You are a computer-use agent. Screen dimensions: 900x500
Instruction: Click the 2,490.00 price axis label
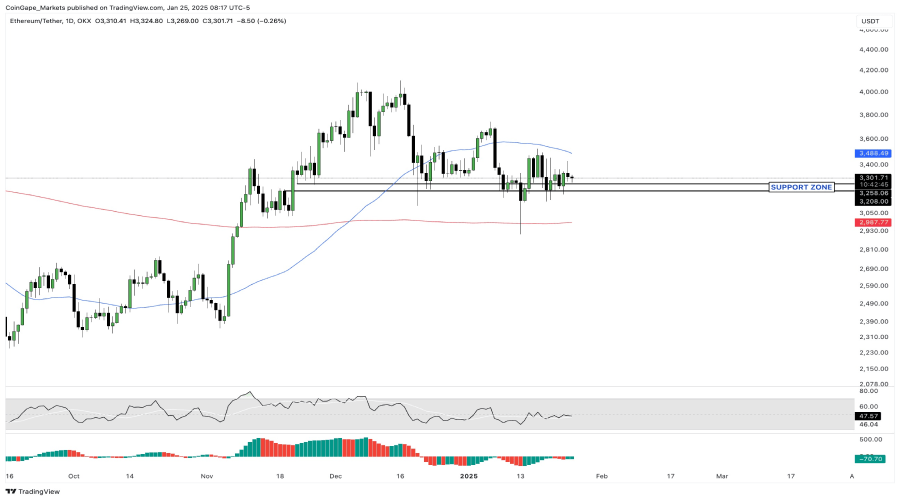point(874,304)
